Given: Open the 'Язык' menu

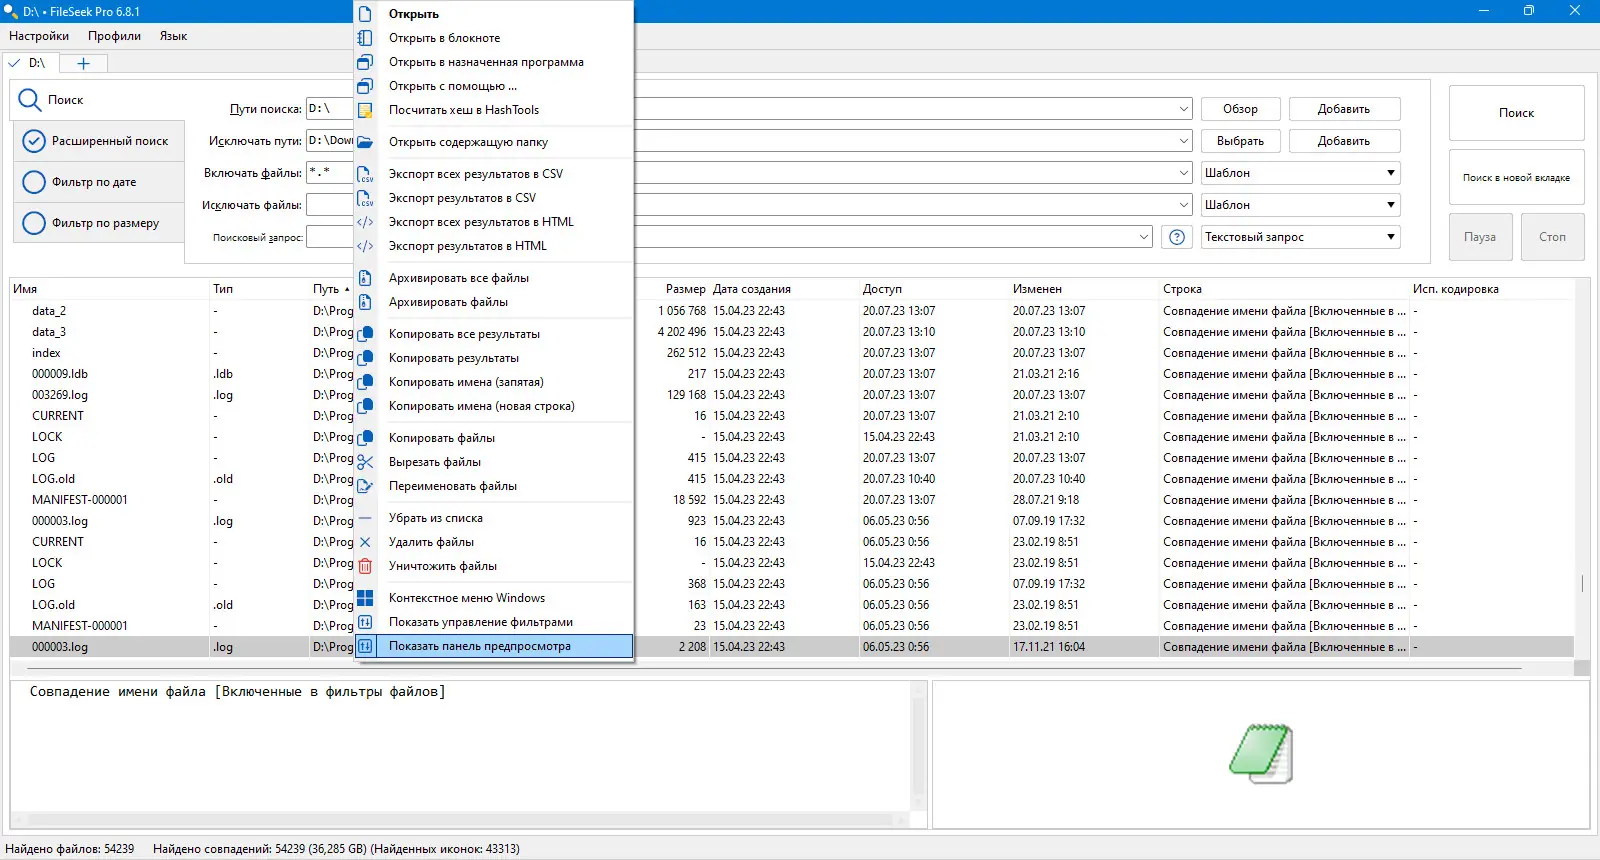Looking at the screenshot, I should [x=173, y=36].
